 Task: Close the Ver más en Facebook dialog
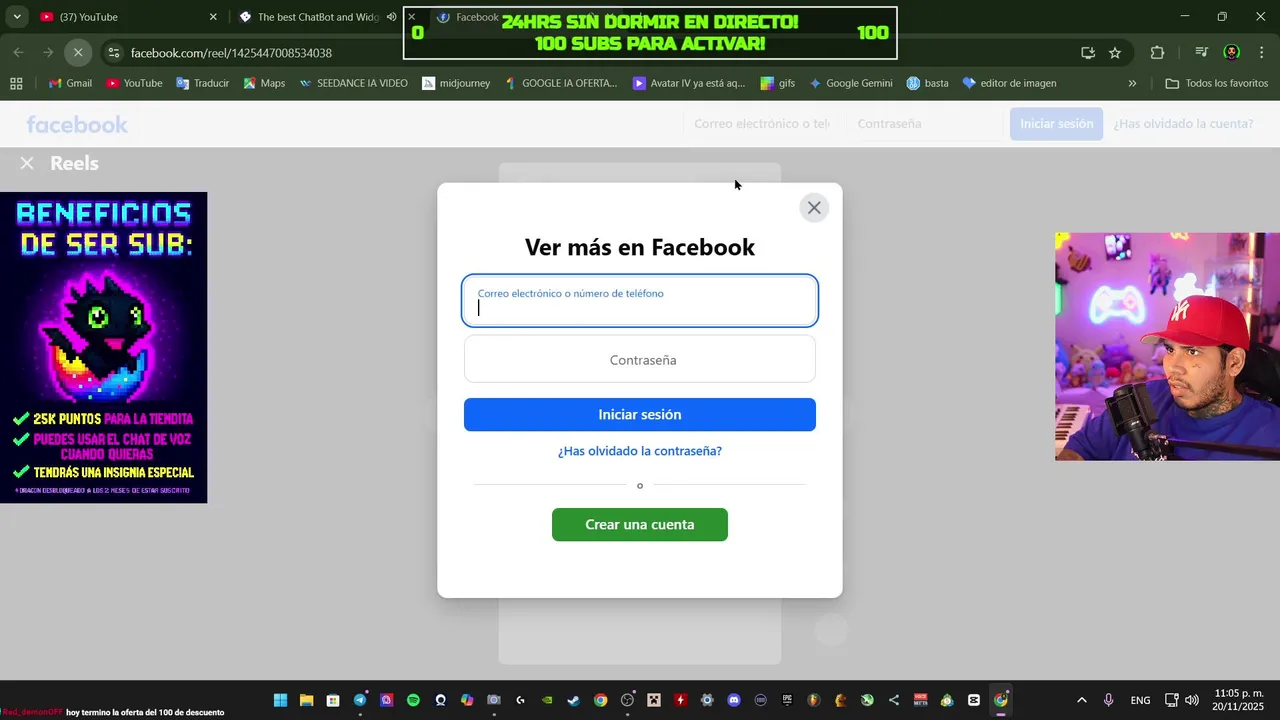tap(814, 207)
